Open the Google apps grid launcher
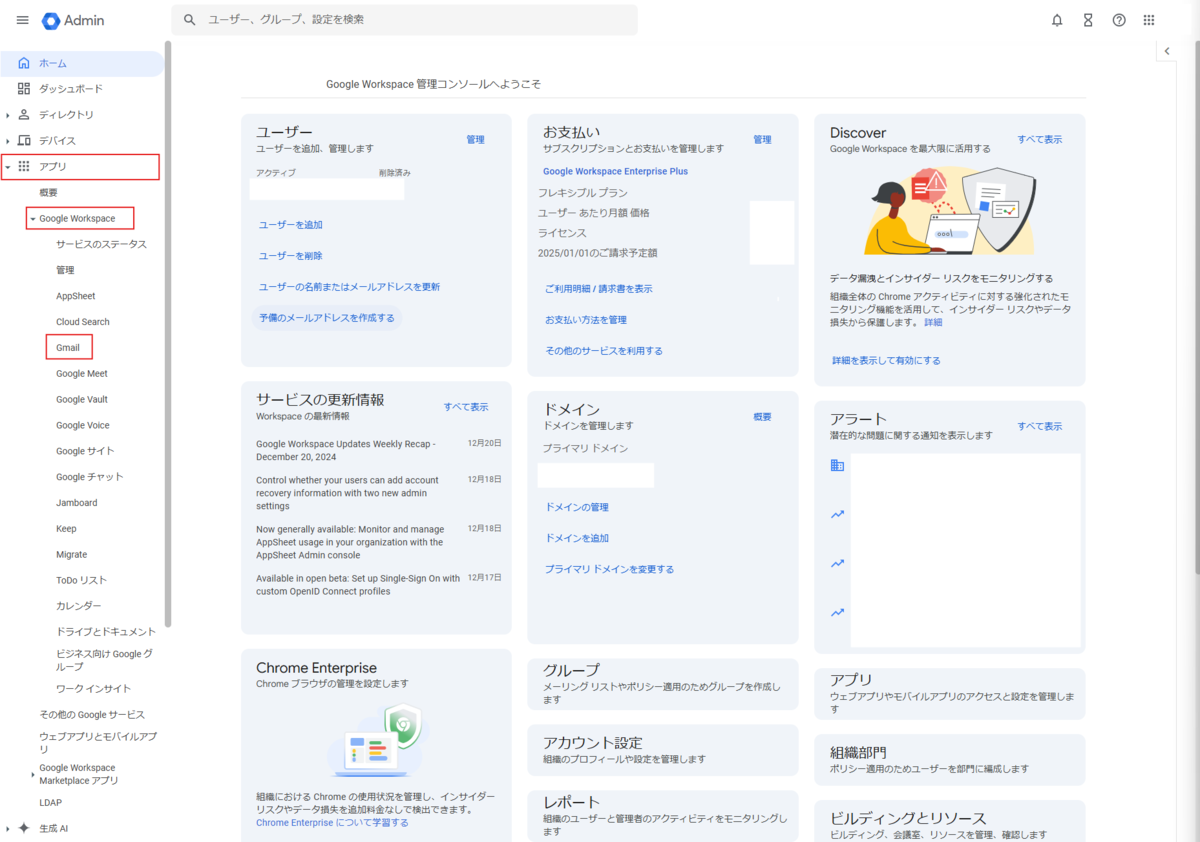Image resolution: width=1200 pixels, height=842 pixels. click(x=1149, y=20)
